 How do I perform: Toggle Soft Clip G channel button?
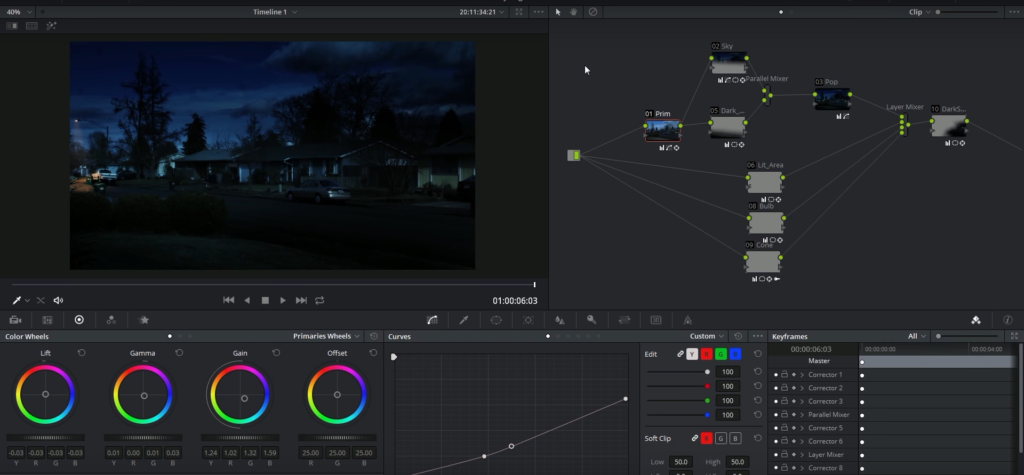[721, 438]
